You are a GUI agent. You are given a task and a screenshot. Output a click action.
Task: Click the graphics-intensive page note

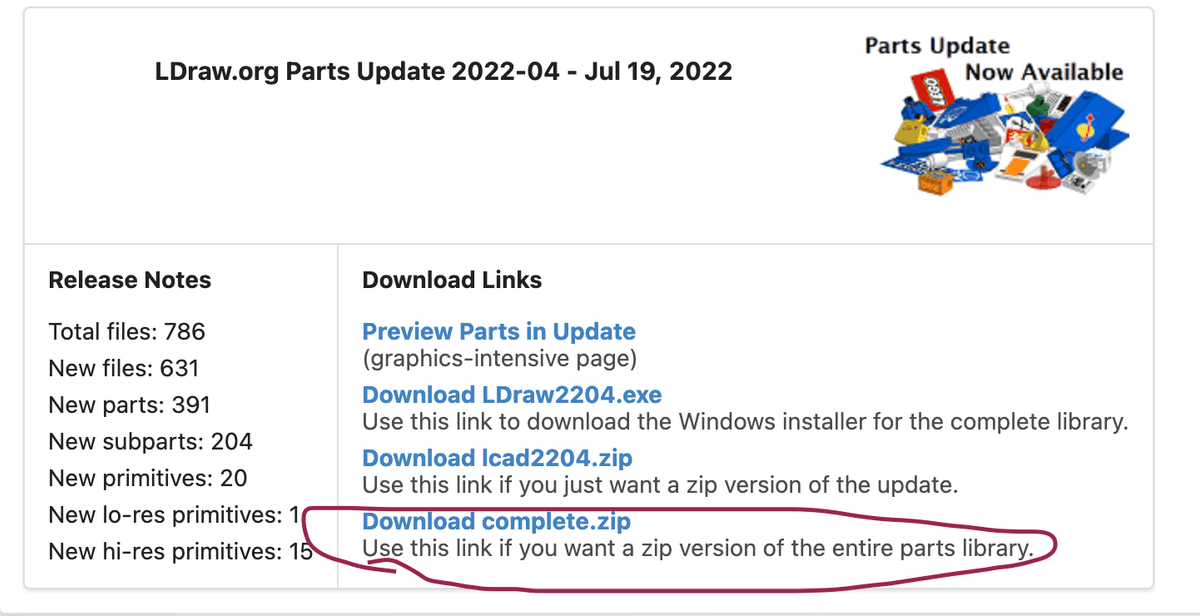coord(499,357)
